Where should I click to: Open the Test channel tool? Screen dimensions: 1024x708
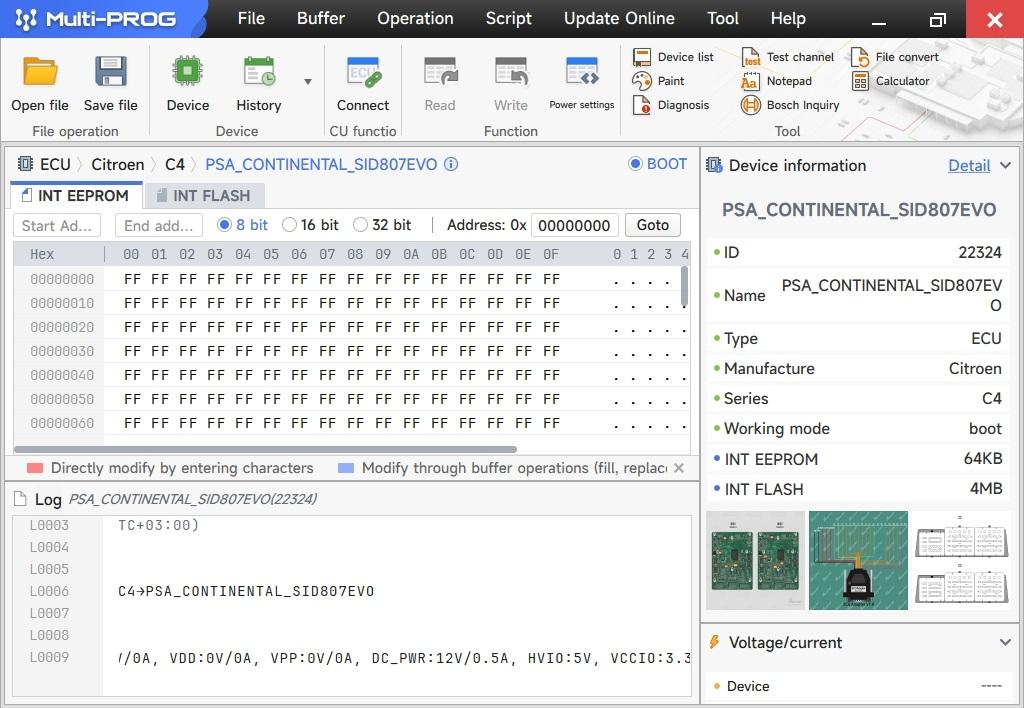tap(788, 57)
